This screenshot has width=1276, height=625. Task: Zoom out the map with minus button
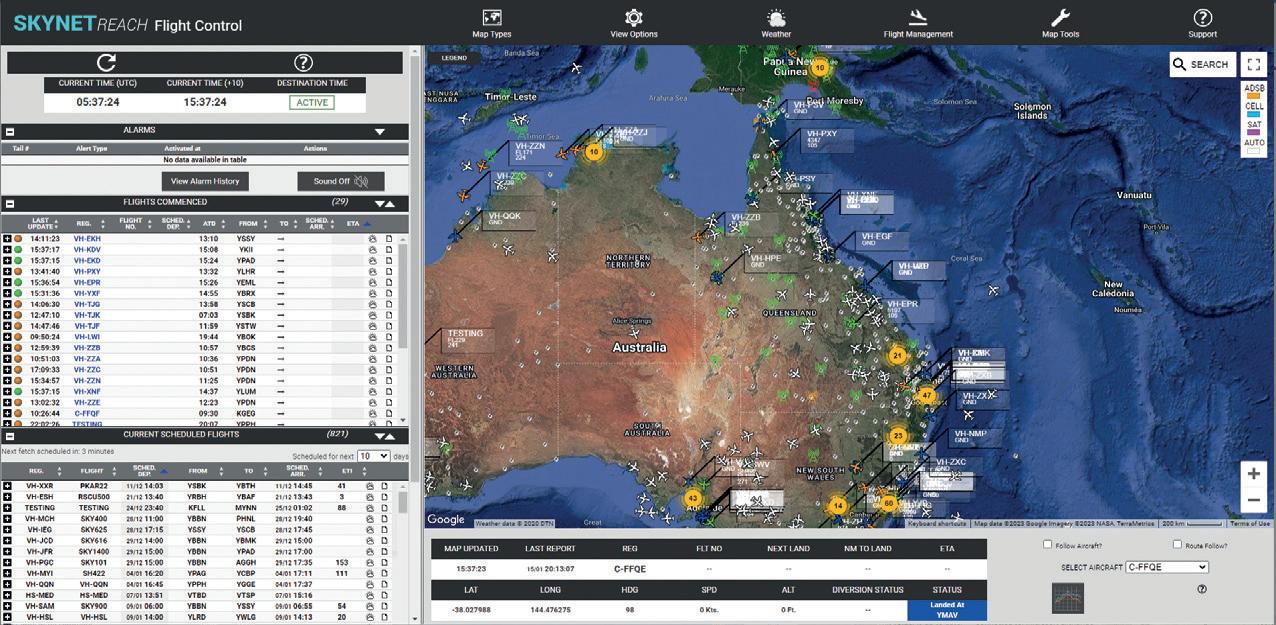click(1253, 500)
